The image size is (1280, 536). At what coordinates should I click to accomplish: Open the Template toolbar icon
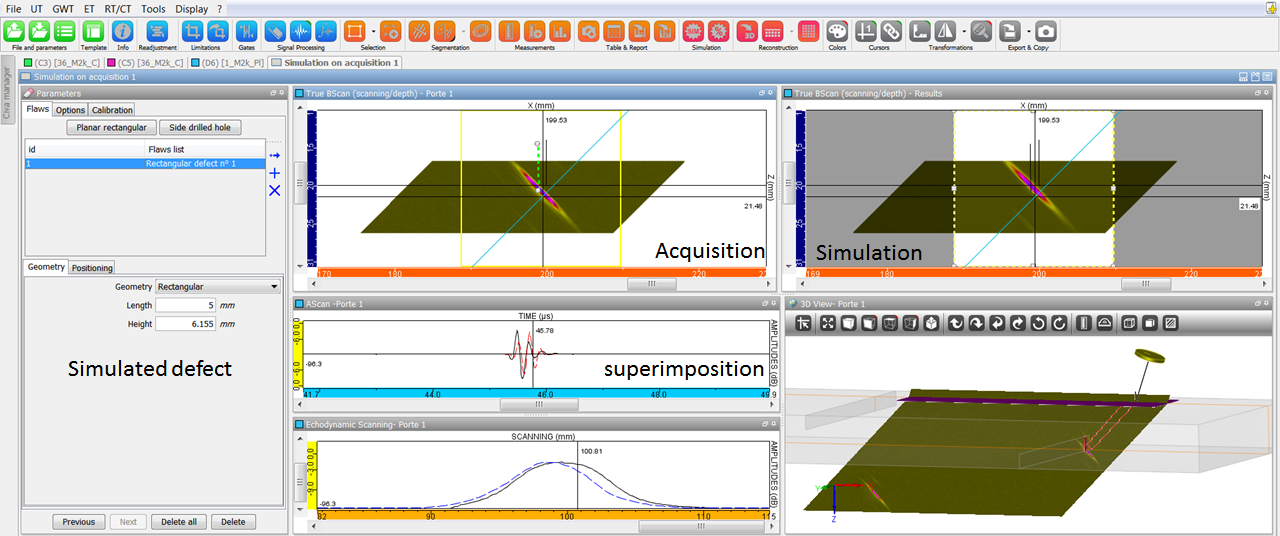click(93, 31)
